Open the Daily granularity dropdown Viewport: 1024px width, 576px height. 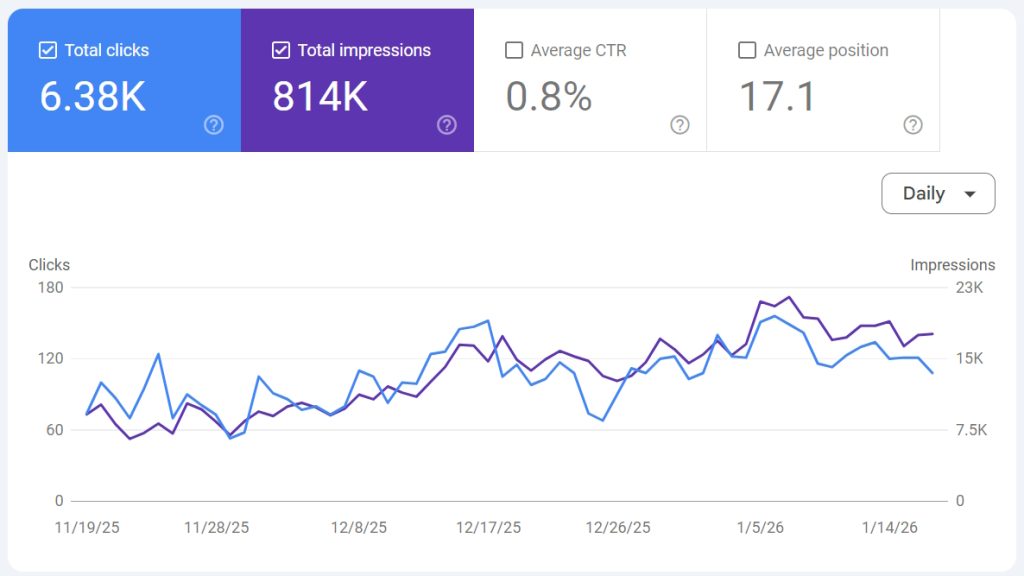937,194
